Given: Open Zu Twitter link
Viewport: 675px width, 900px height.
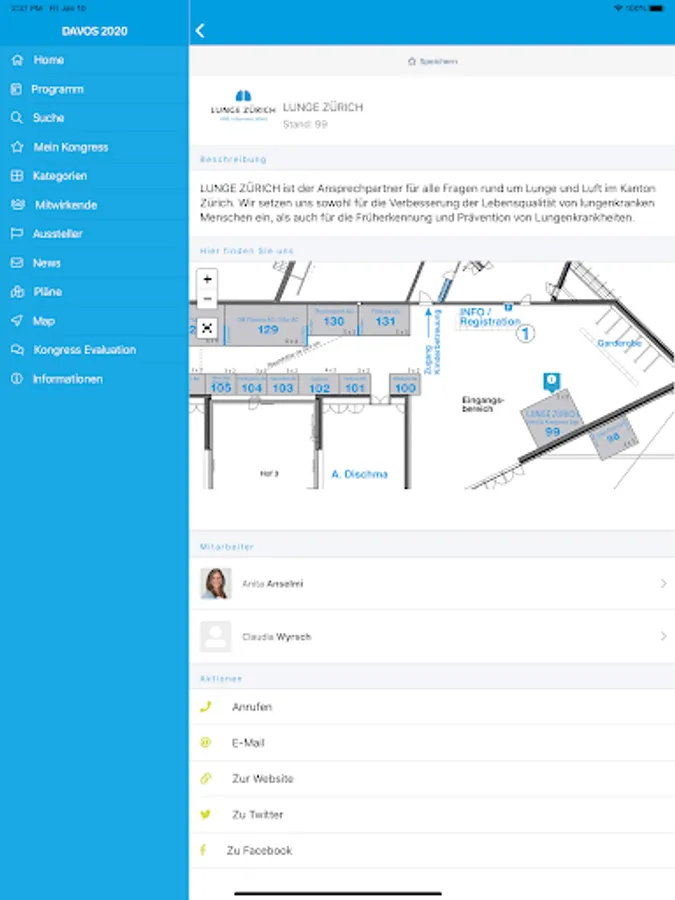Looking at the screenshot, I should [432, 814].
